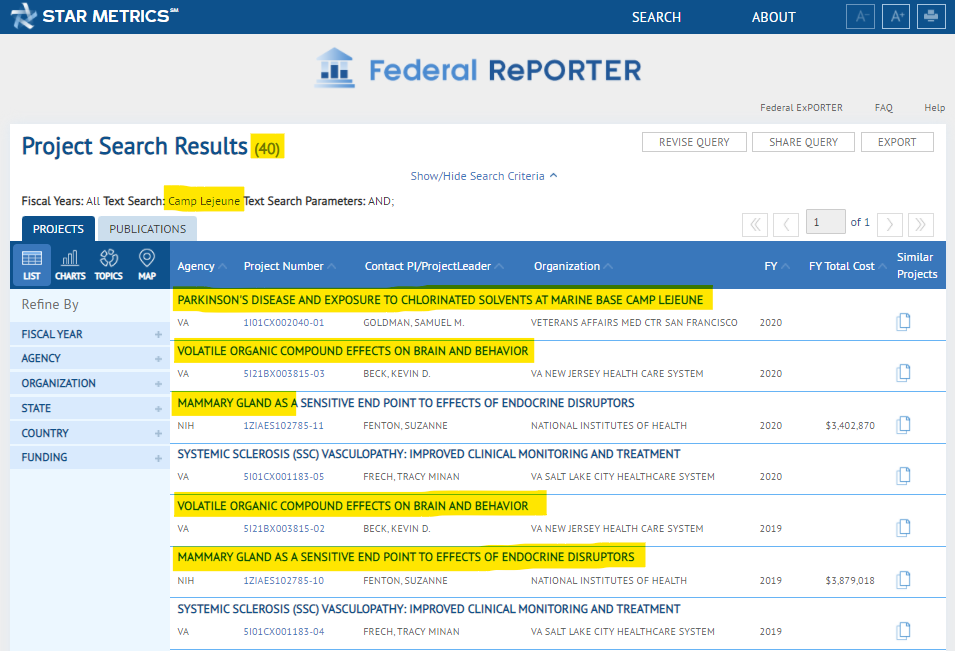Viewport: 955px width, 651px height.
Task: Expand the FISCAL YEAR refine filter
Action: (x=90, y=334)
